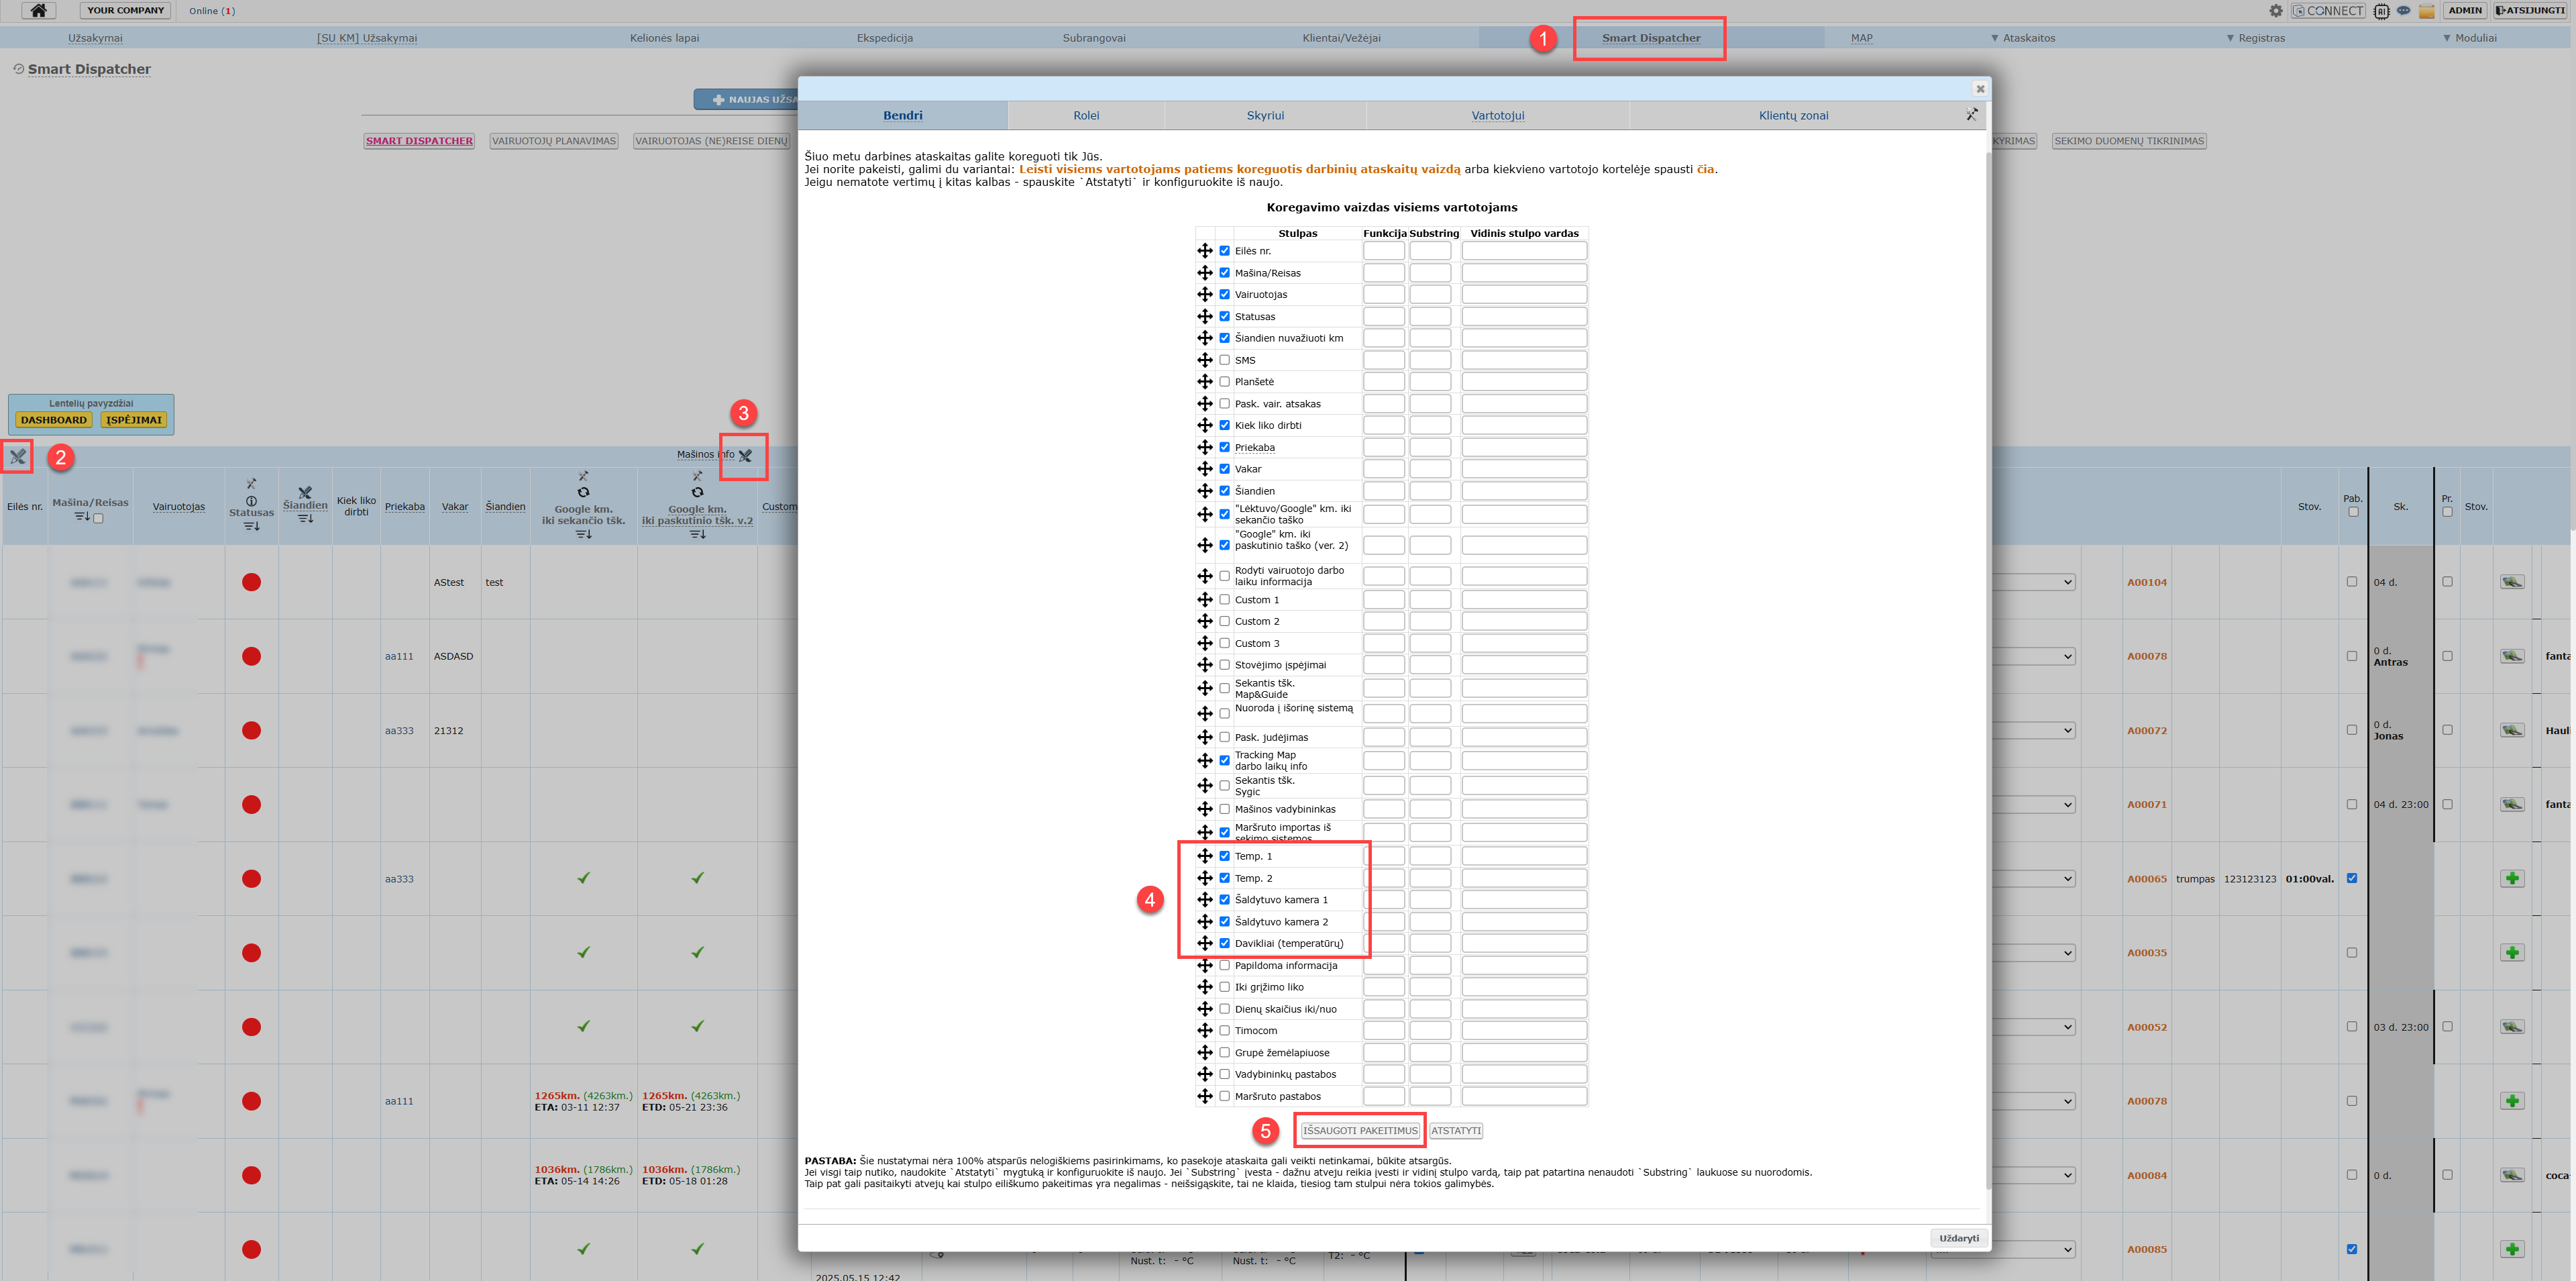Open the map image button in A00072 row
The image size is (2576, 1281).
point(2512,730)
